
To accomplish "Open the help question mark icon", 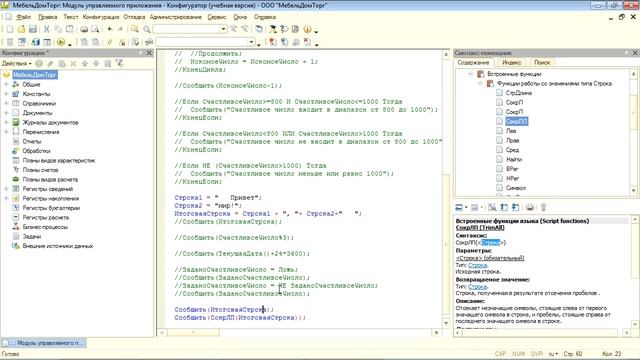I will point(284,29).
